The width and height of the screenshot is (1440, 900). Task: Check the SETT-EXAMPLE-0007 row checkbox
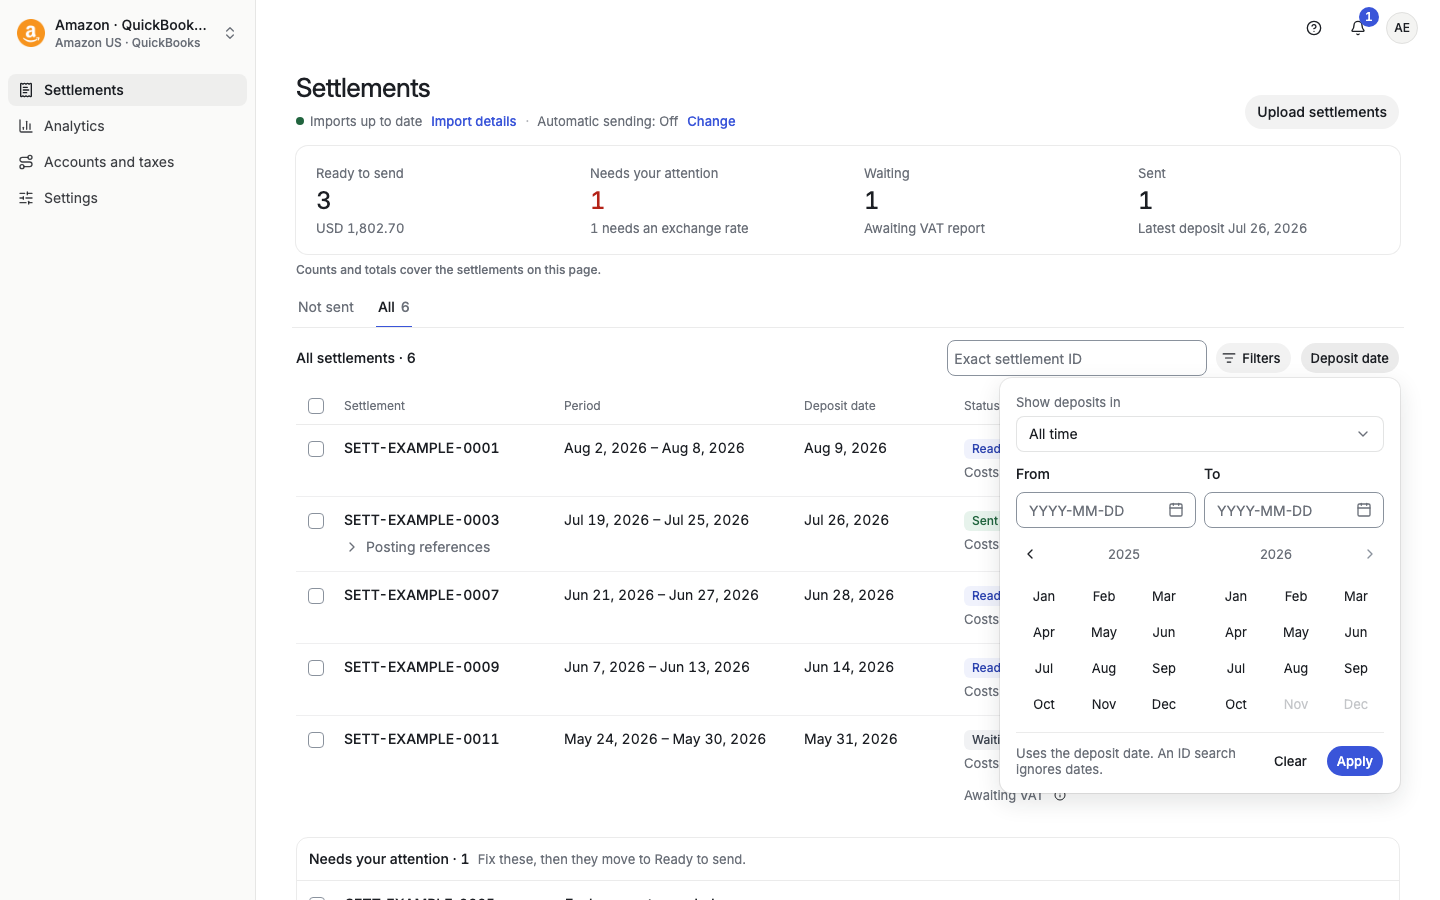[316, 596]
